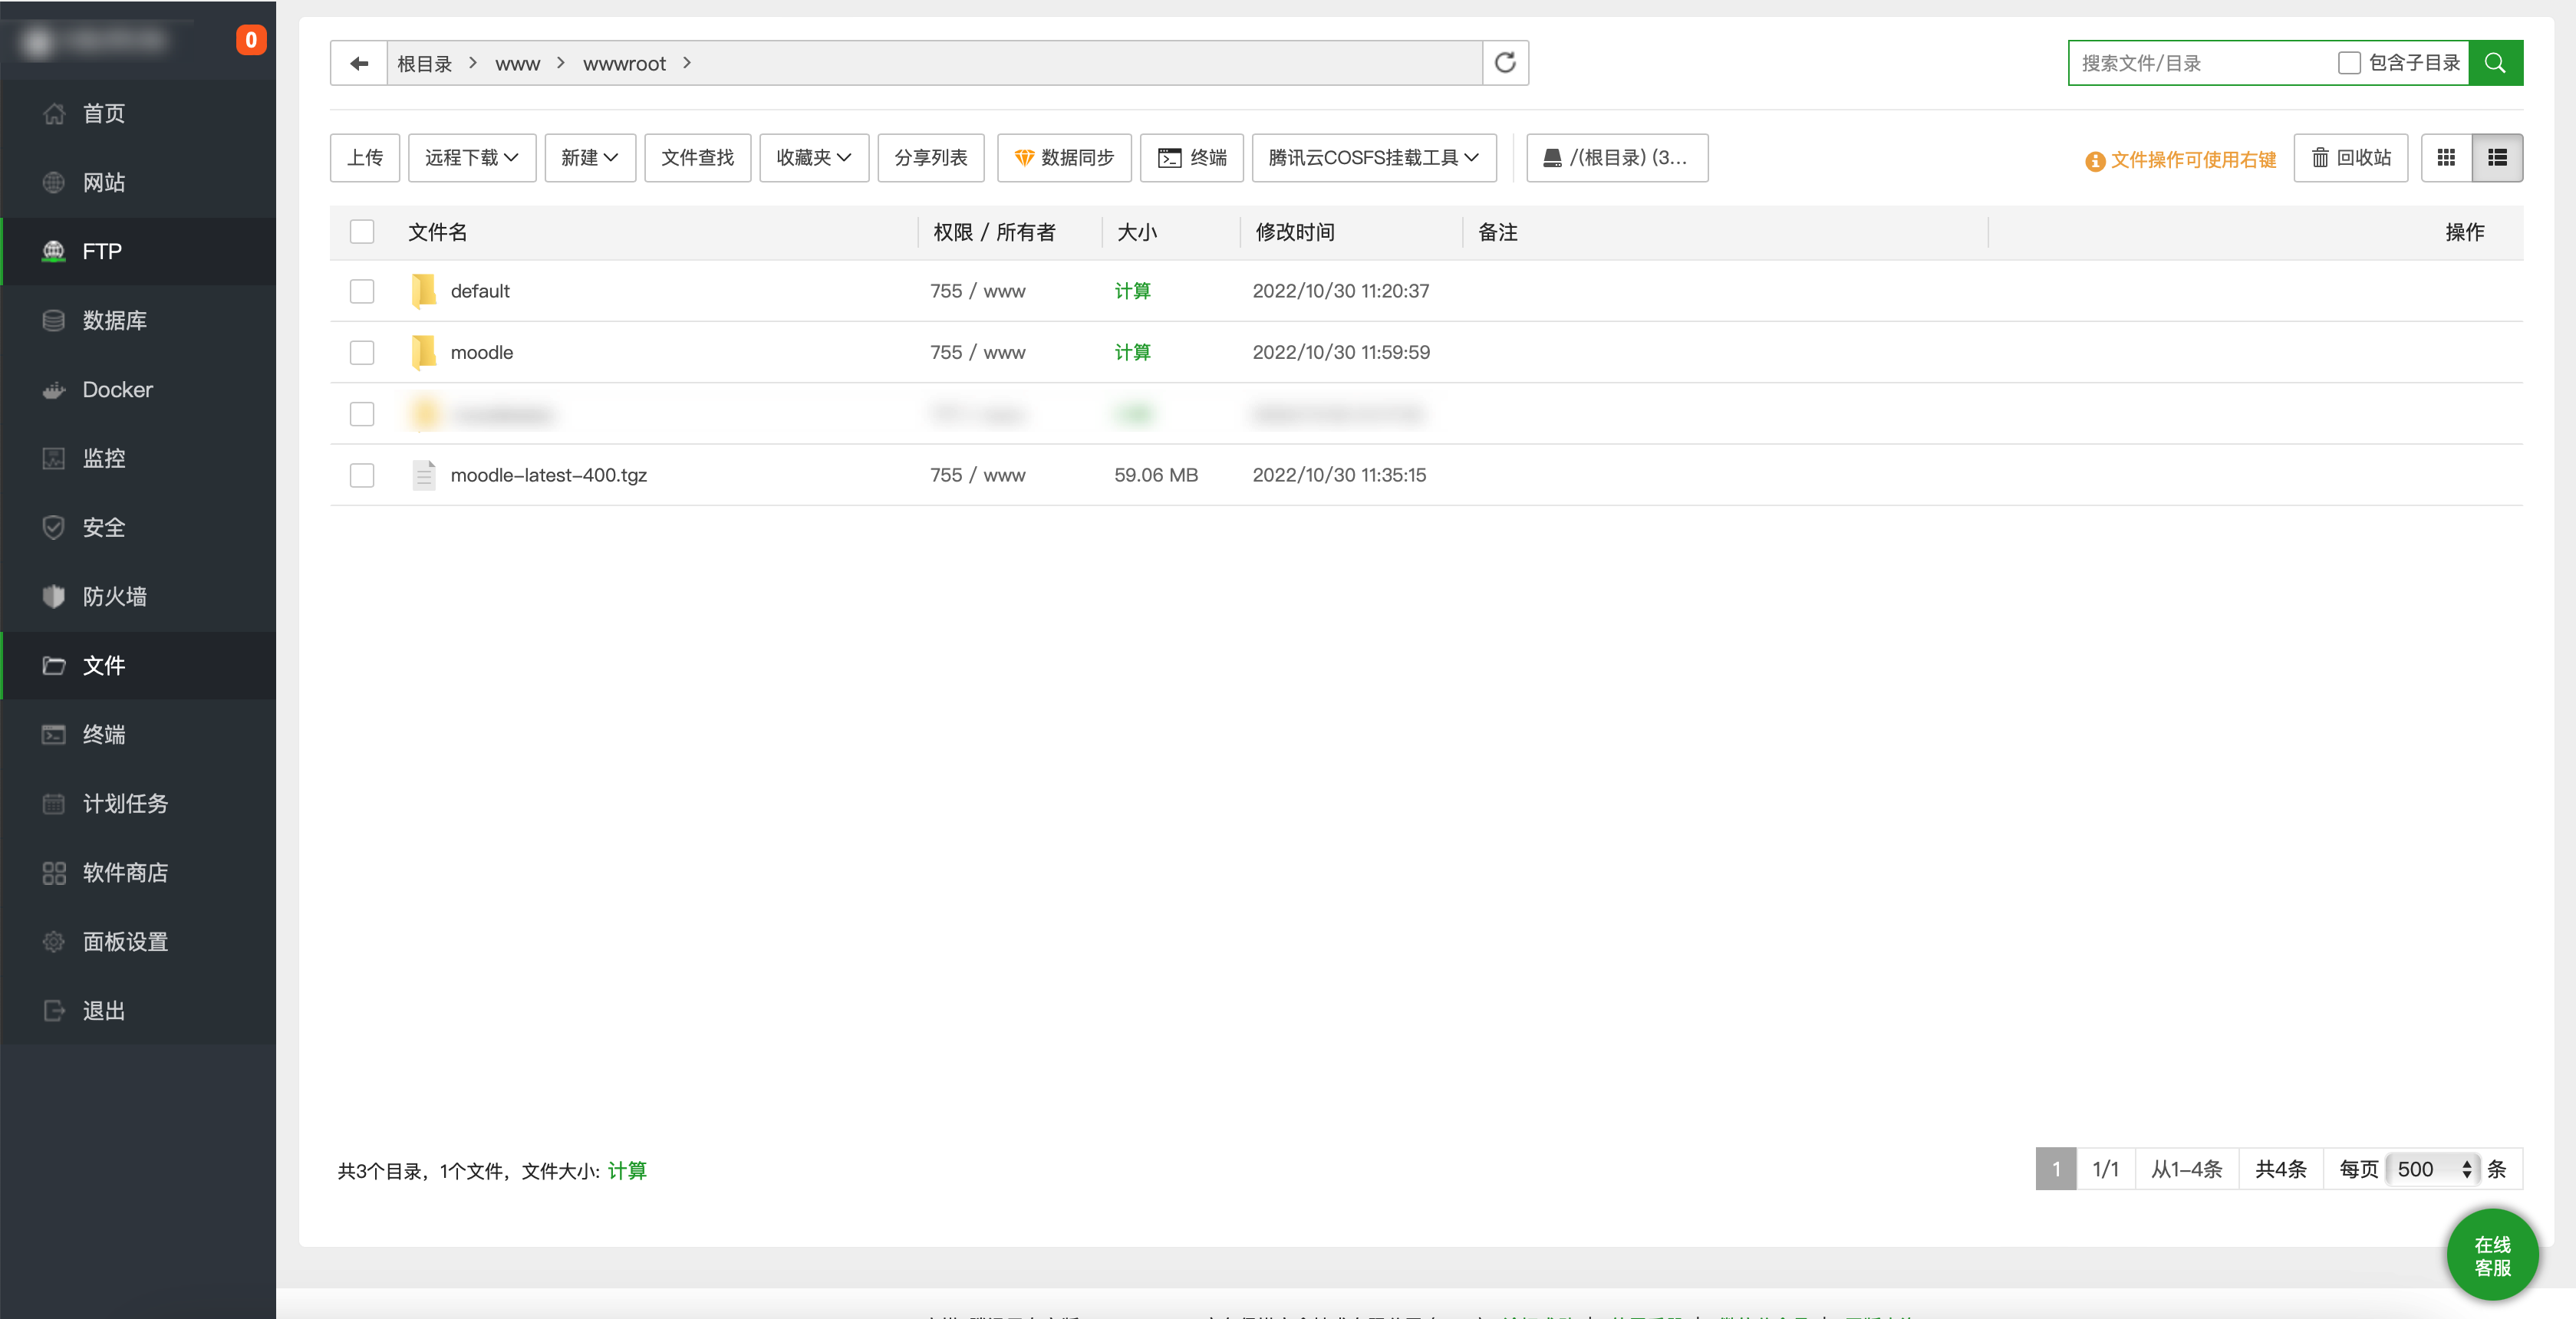The height and width of the screenshot is (1319, 2576).
Task: Click the data sync (数据同步) diamond button
Action: (1063, 158)
